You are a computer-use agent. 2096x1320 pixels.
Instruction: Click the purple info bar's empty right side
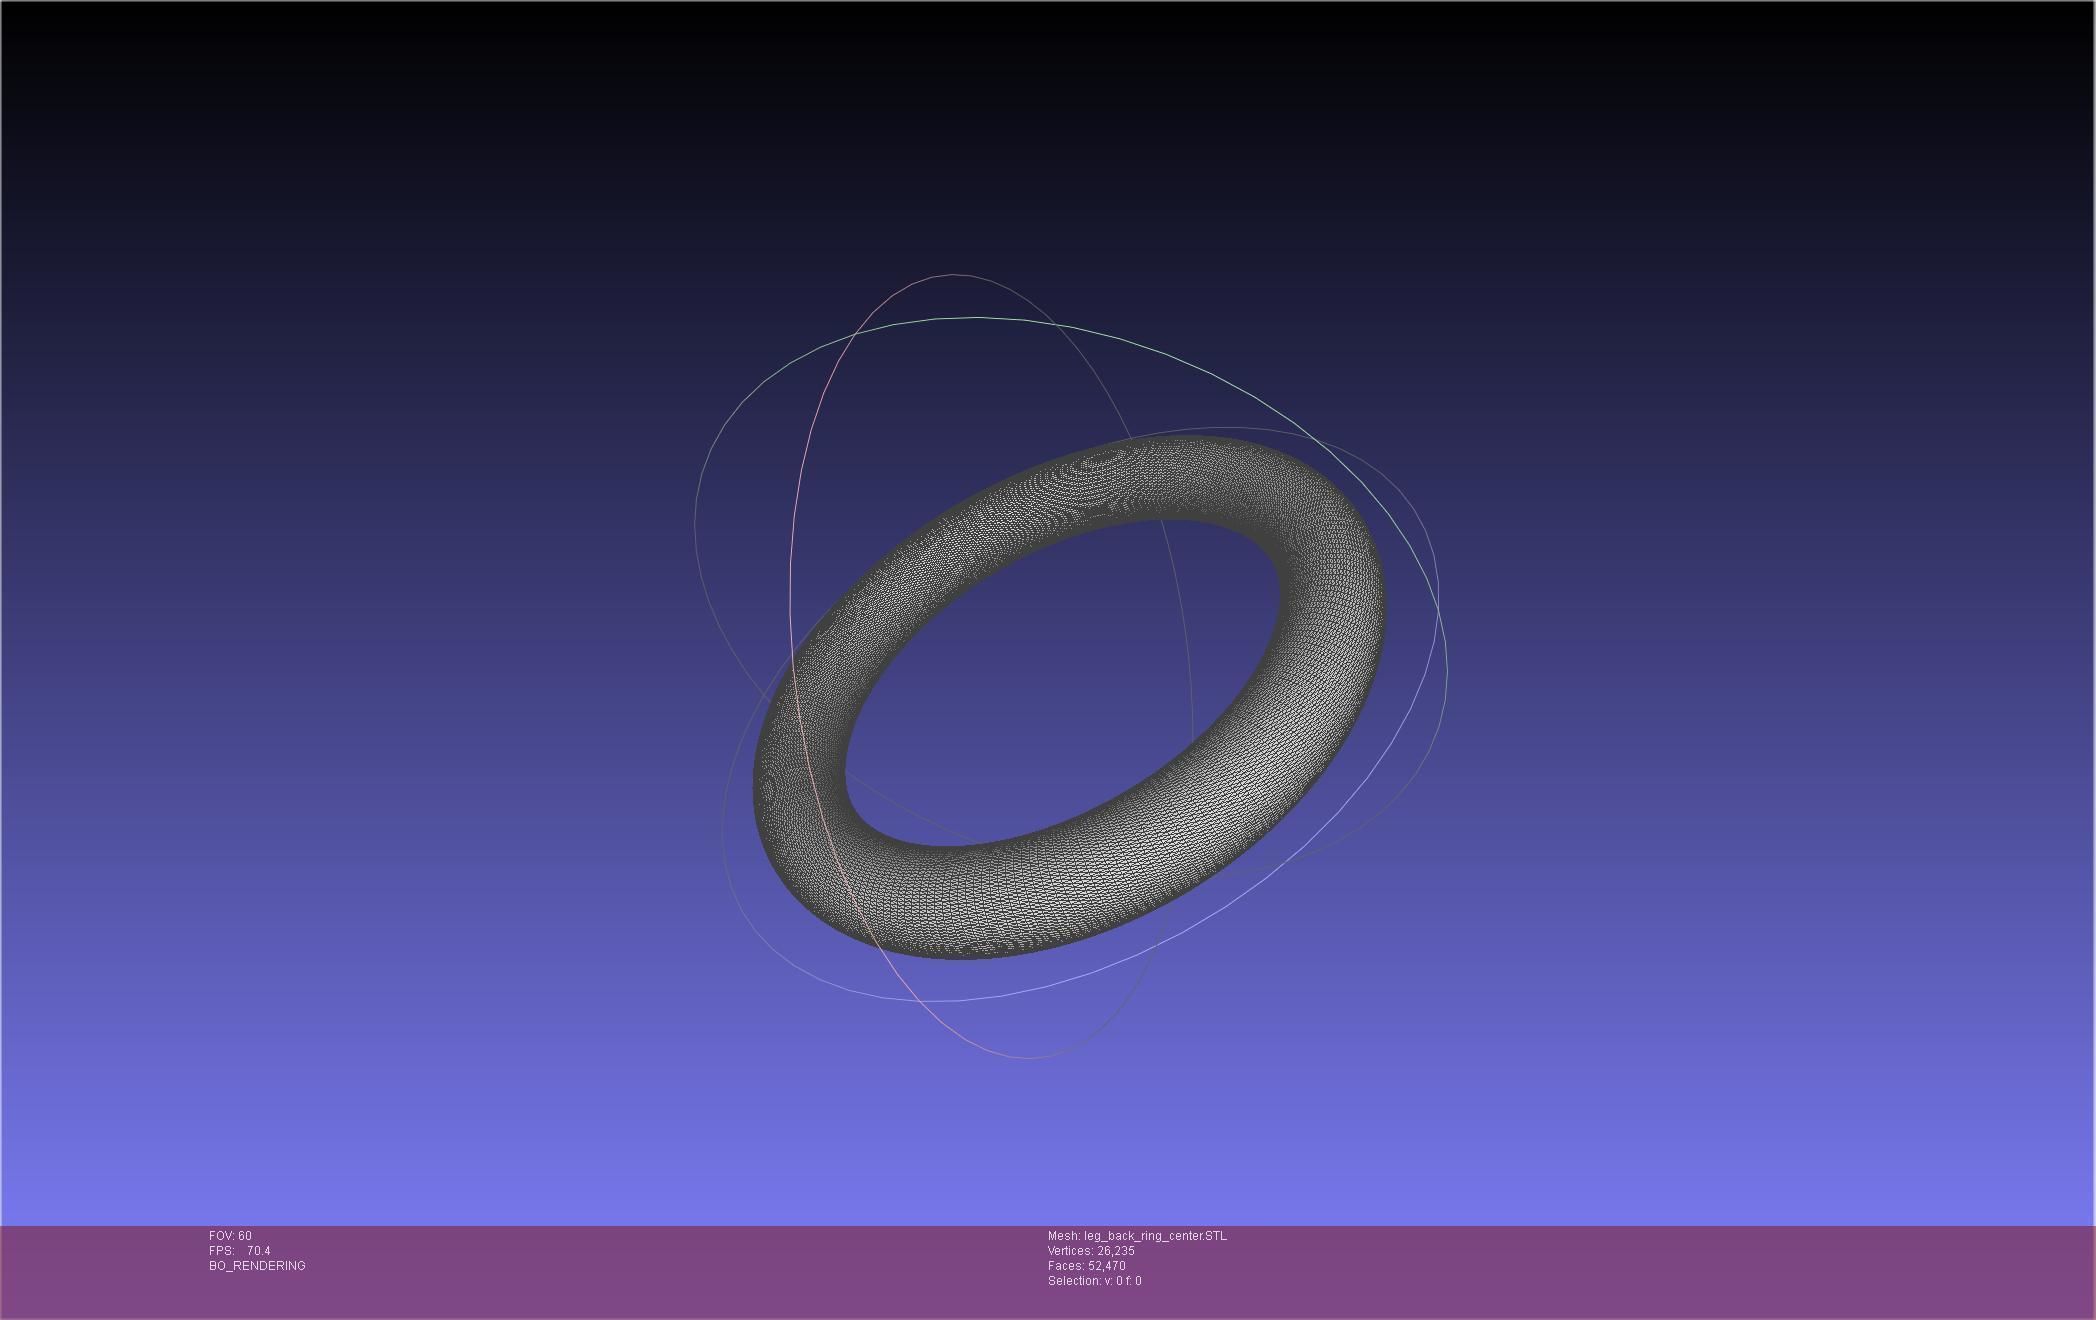(1700, 1270)
